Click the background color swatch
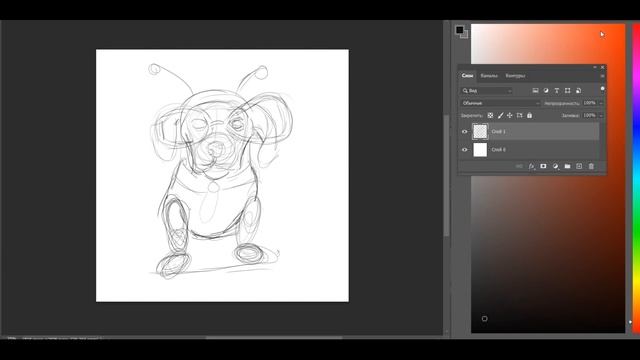The image size is (640, 360). (465, 35)
